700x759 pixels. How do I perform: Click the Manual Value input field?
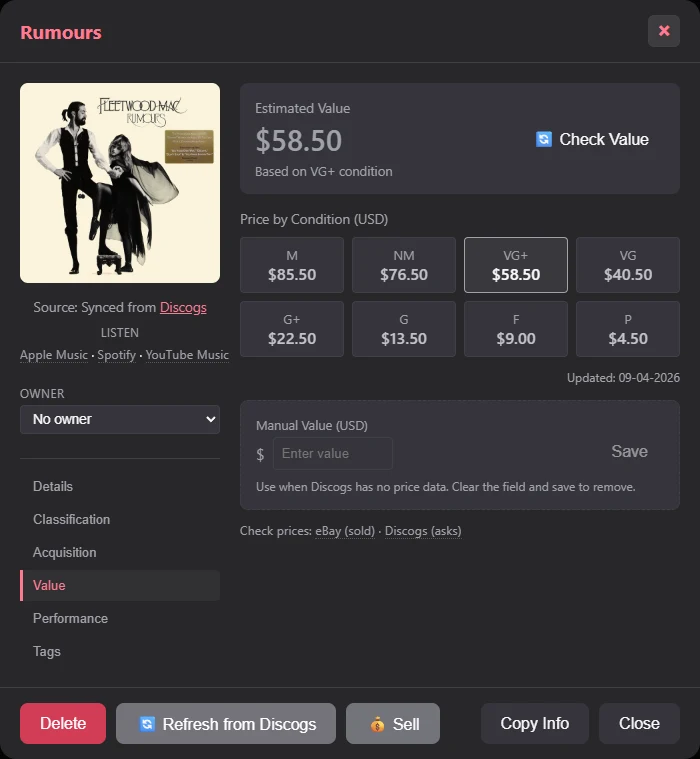(333, 454)
